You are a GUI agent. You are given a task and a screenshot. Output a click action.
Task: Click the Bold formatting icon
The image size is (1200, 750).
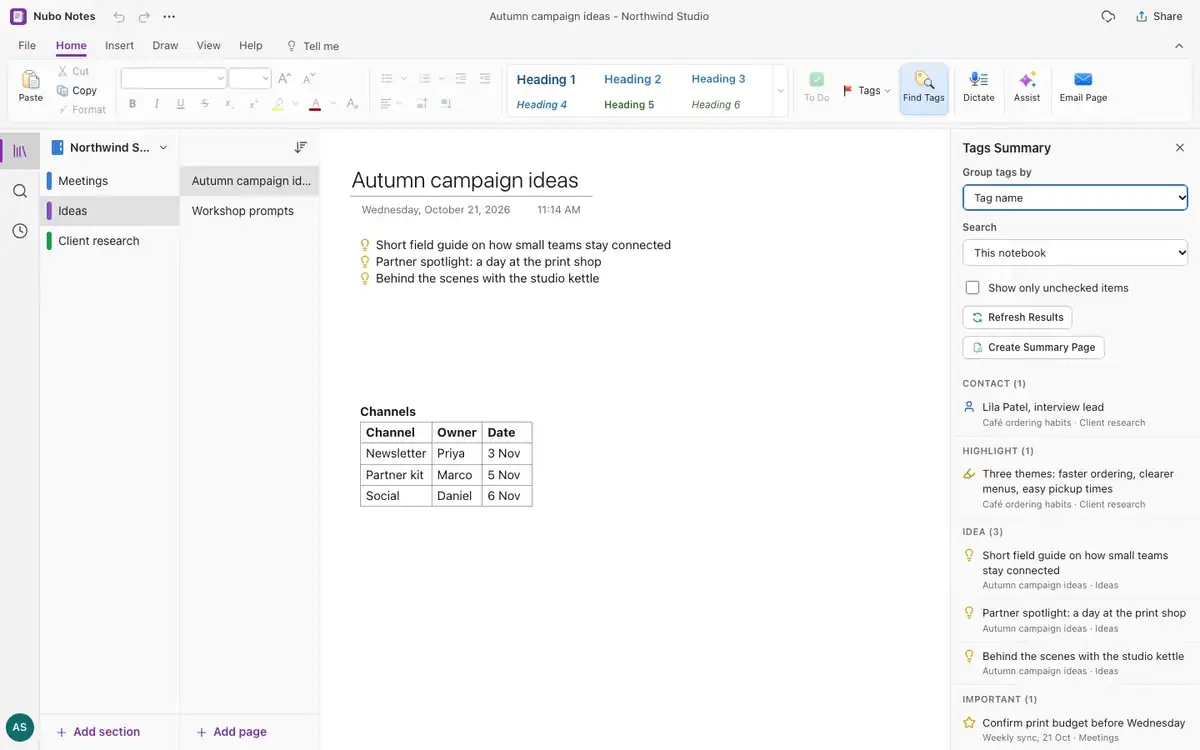pyautogui.click(x=132, y=104)
